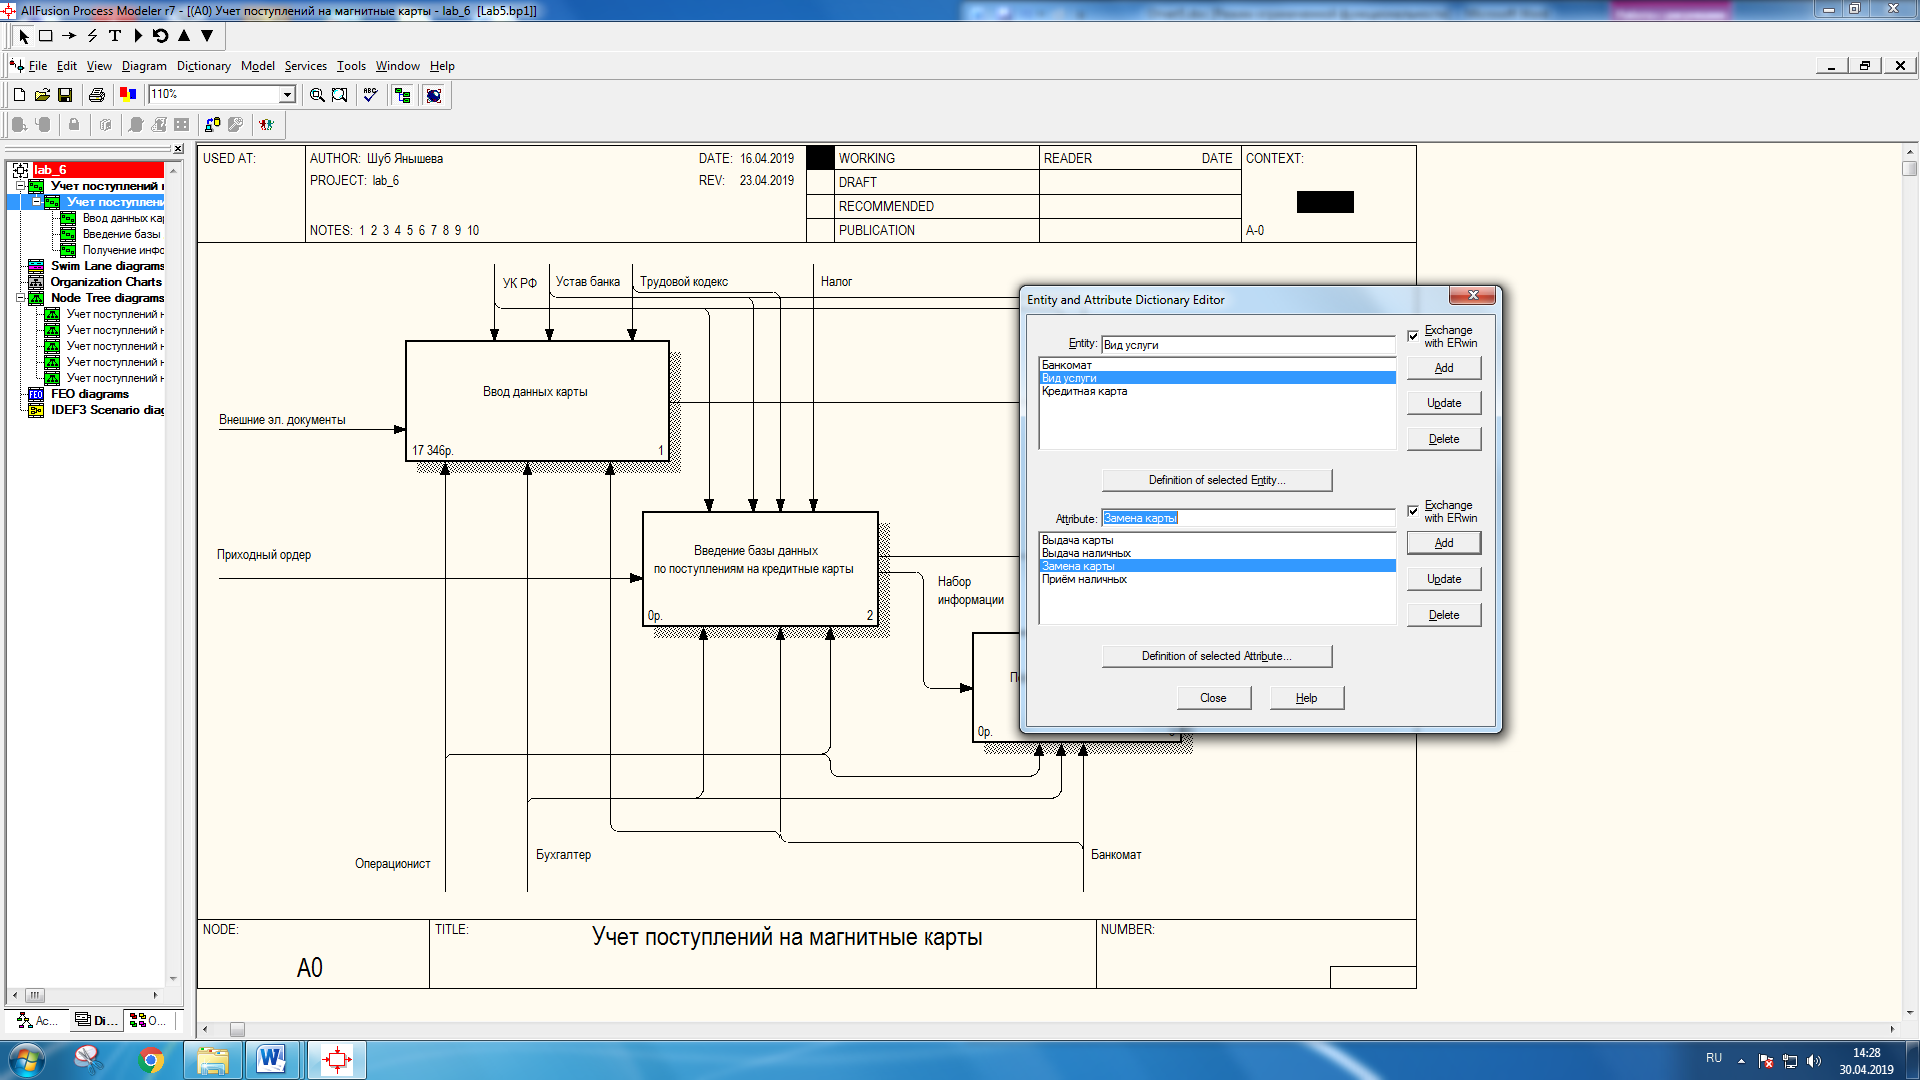Toggle Entity Exchange with ERwin checkbox
Image resolution: width=1920 pixels, height=1080 pixels.
point(1413,336)
